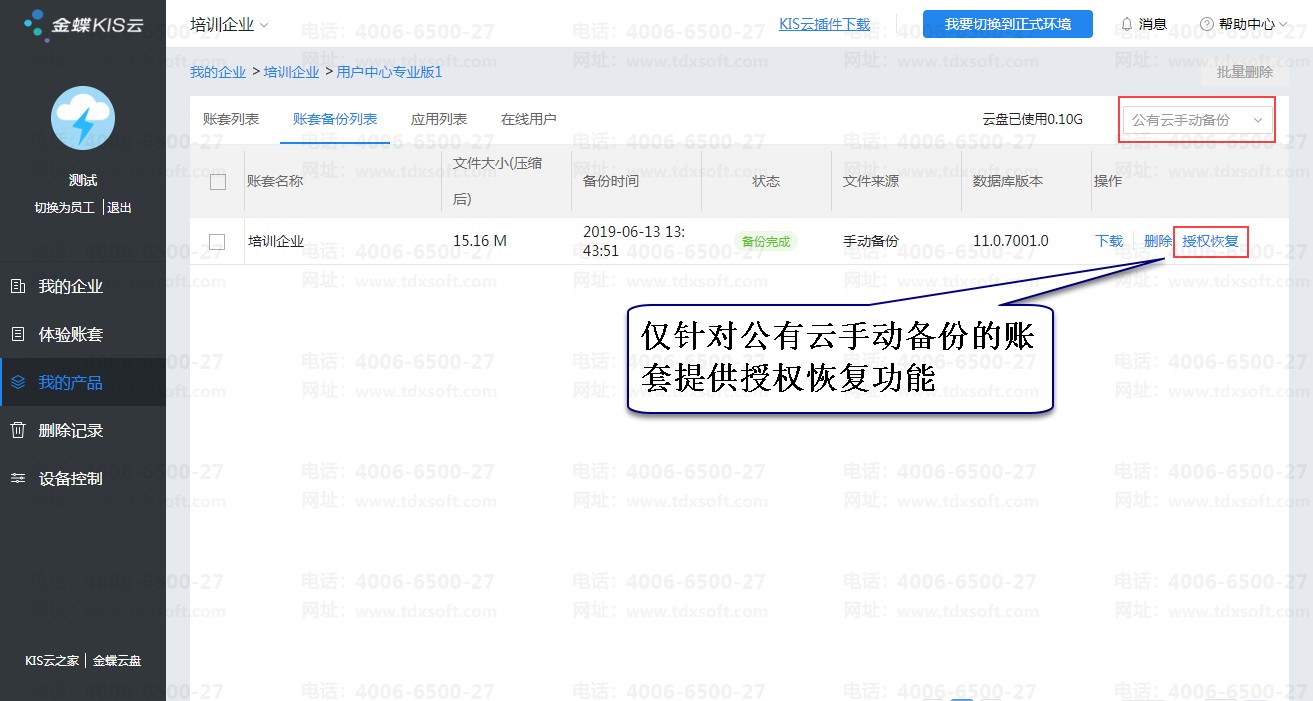The image size is (1313, 701).
Task: Click the 设备控制 sliders icon
Action: [18, 479]
